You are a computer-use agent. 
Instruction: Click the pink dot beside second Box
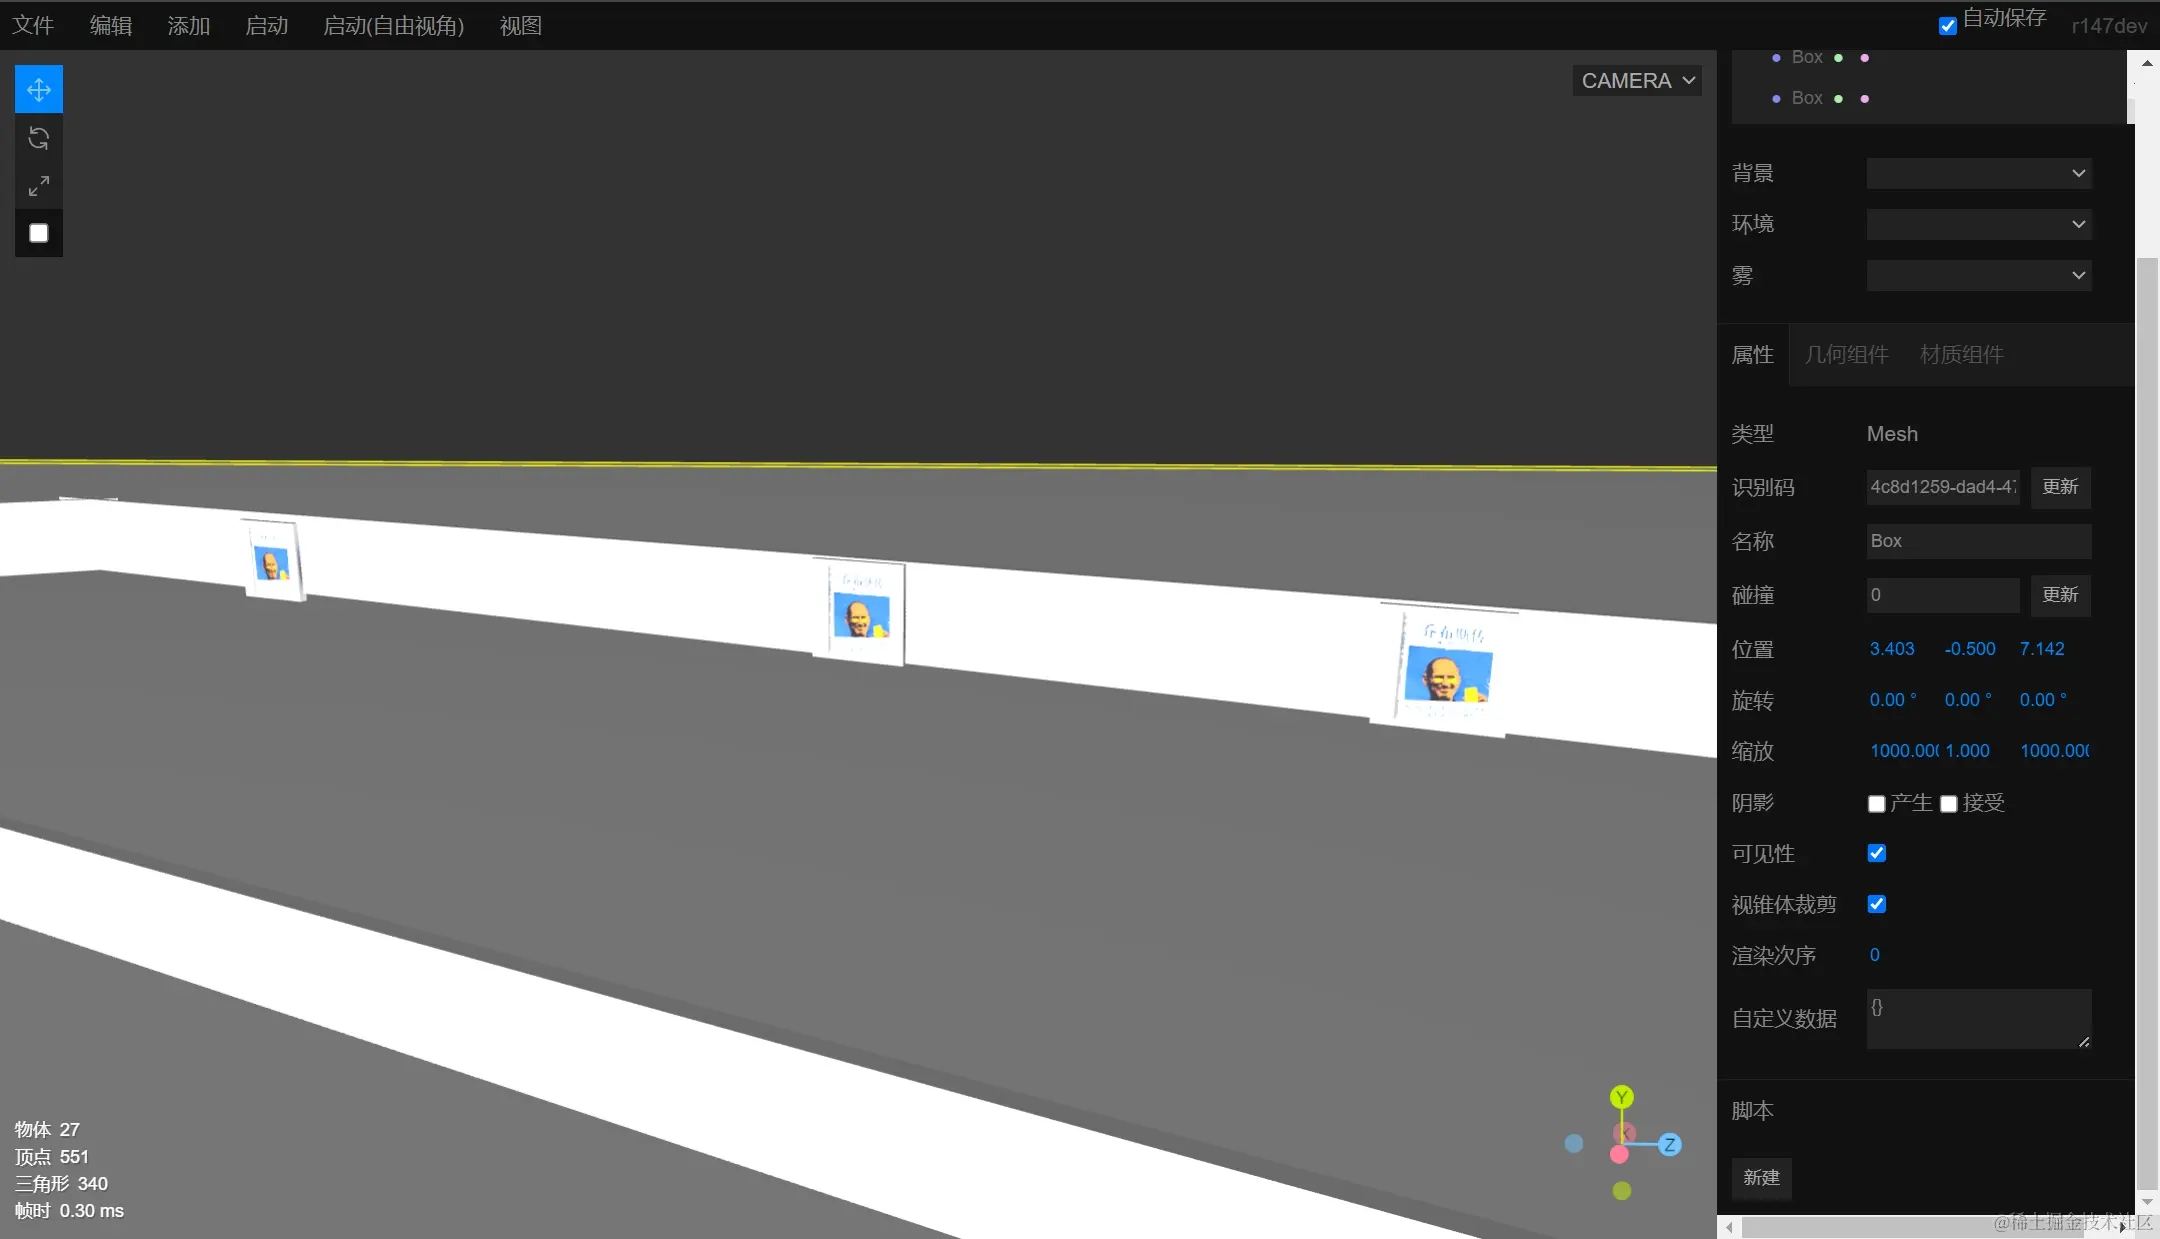pos(1864,99)
